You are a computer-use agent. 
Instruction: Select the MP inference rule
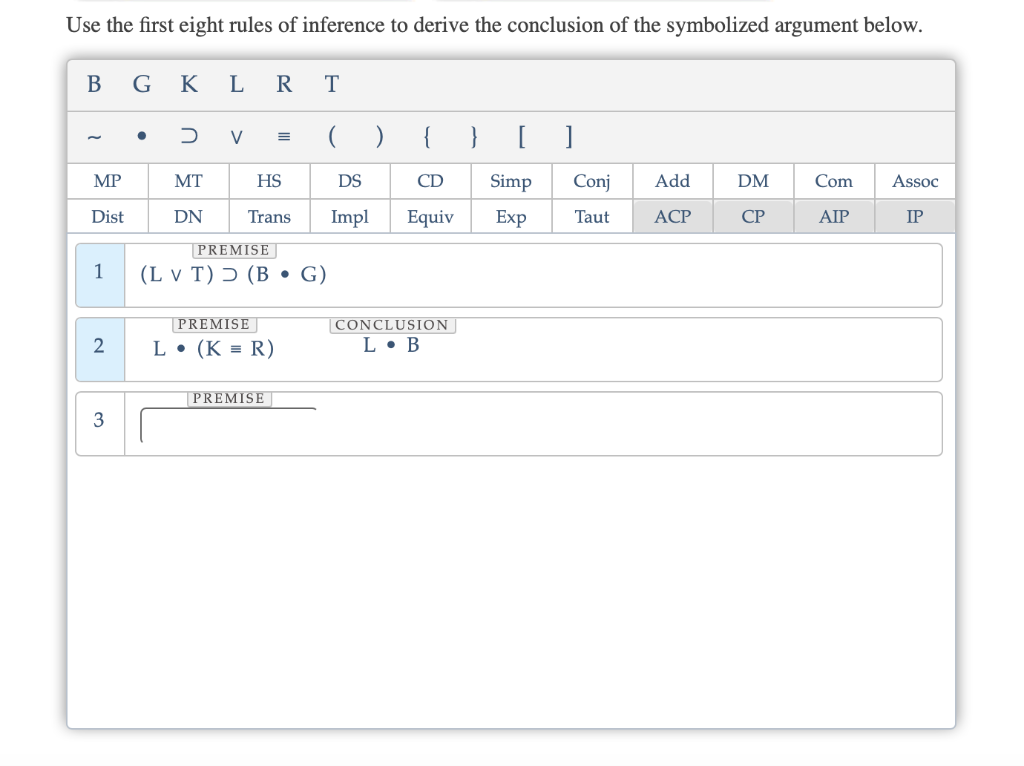[107, 181]
